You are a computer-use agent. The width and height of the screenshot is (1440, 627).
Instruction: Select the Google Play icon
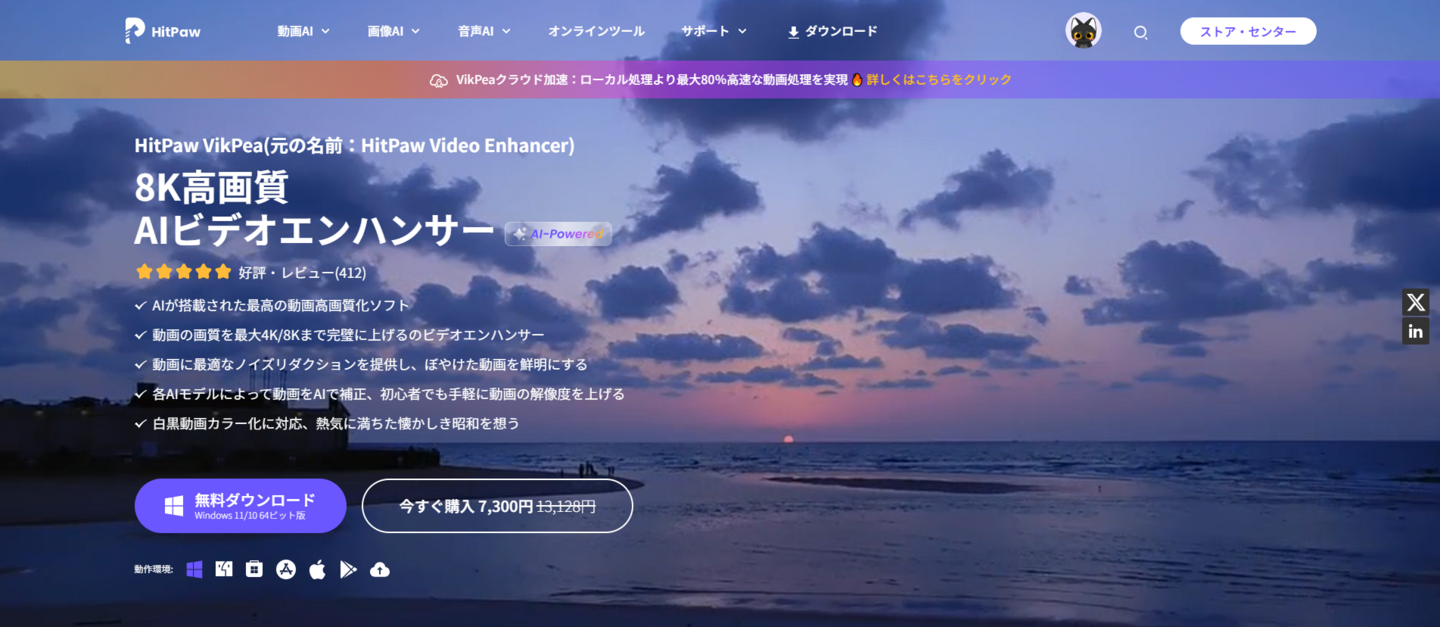click(x=348, y=569)
